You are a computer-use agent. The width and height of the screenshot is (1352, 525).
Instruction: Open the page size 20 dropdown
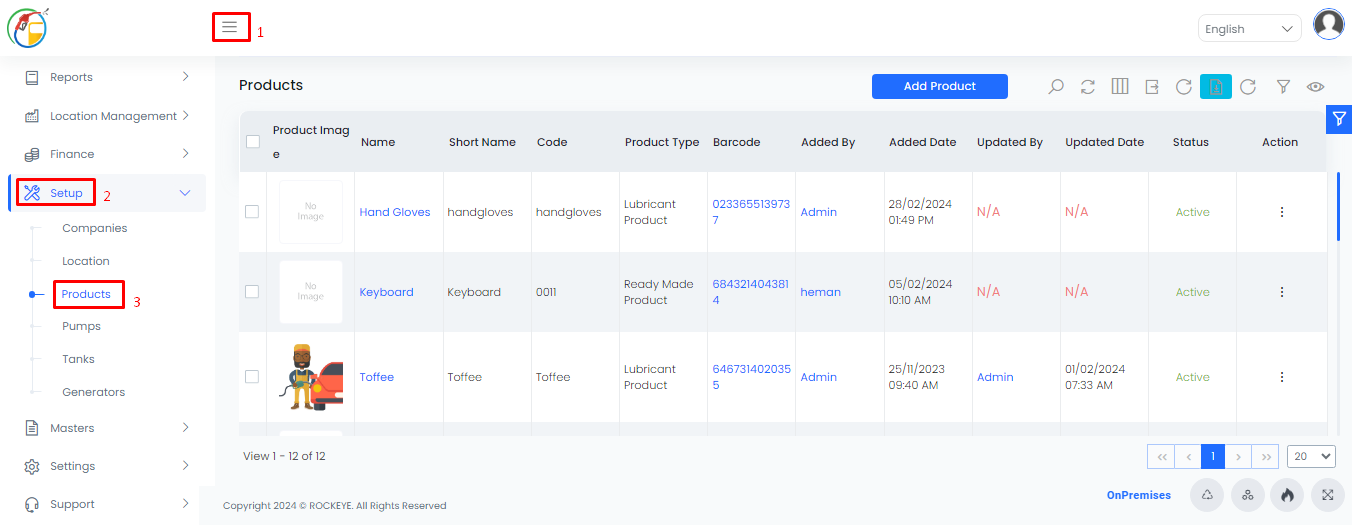tap(1312, 456)
